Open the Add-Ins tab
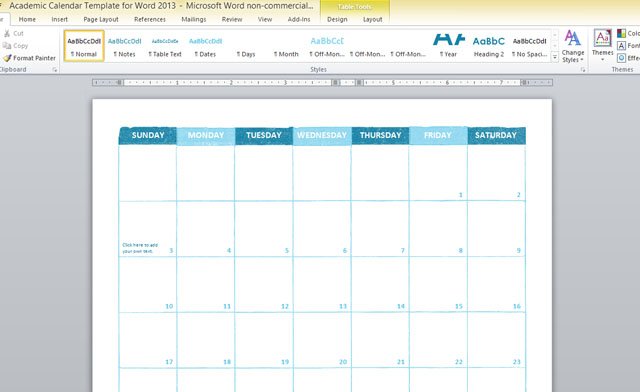 [x=299, y=19]
